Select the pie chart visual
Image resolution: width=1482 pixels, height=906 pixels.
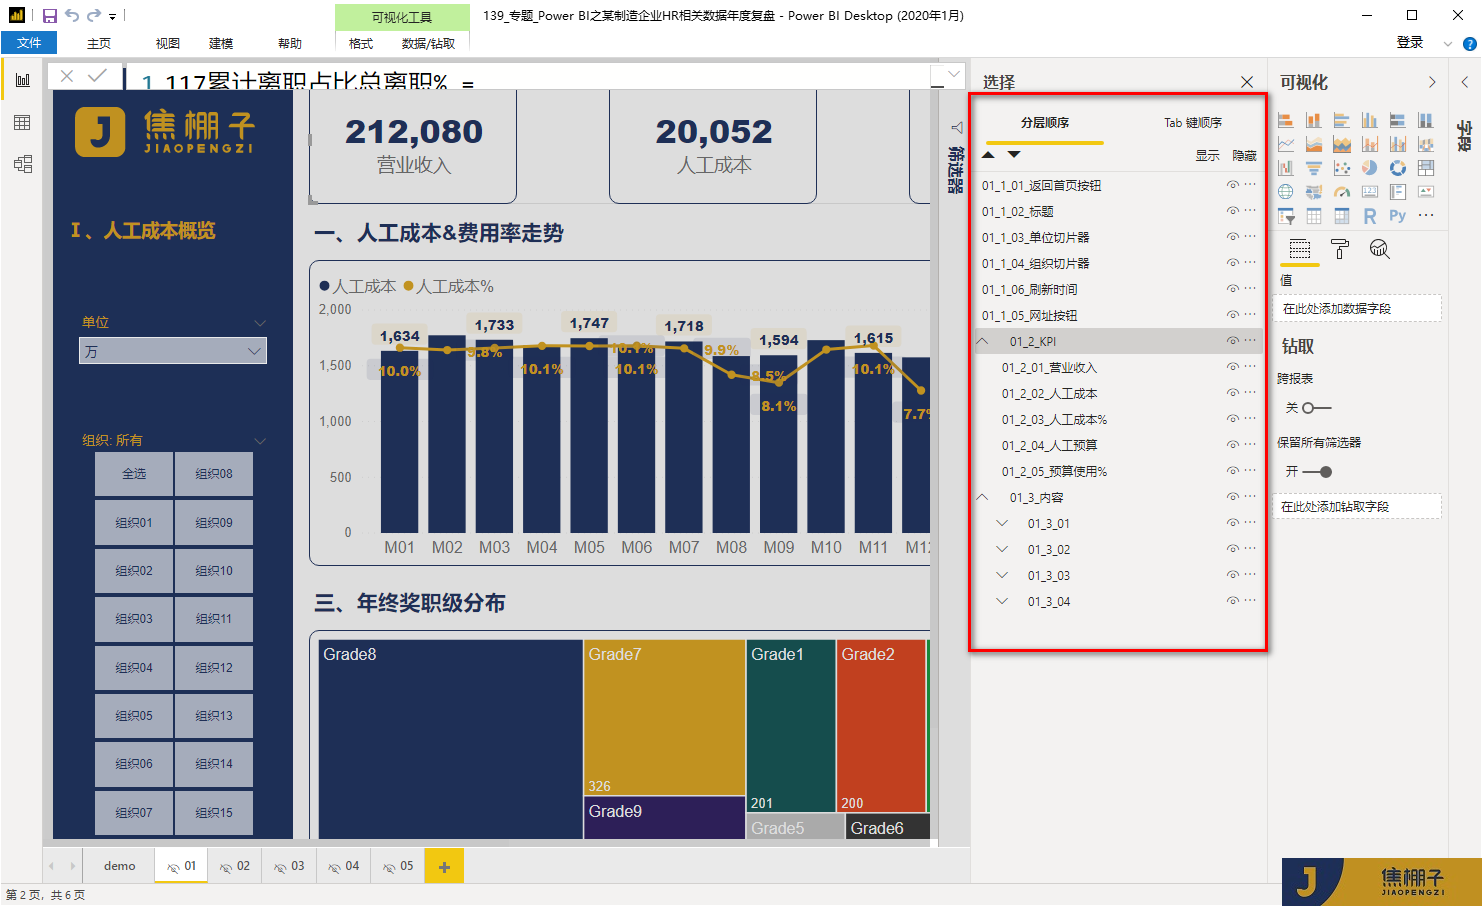pyautogui.click(x=1370, y=168)
